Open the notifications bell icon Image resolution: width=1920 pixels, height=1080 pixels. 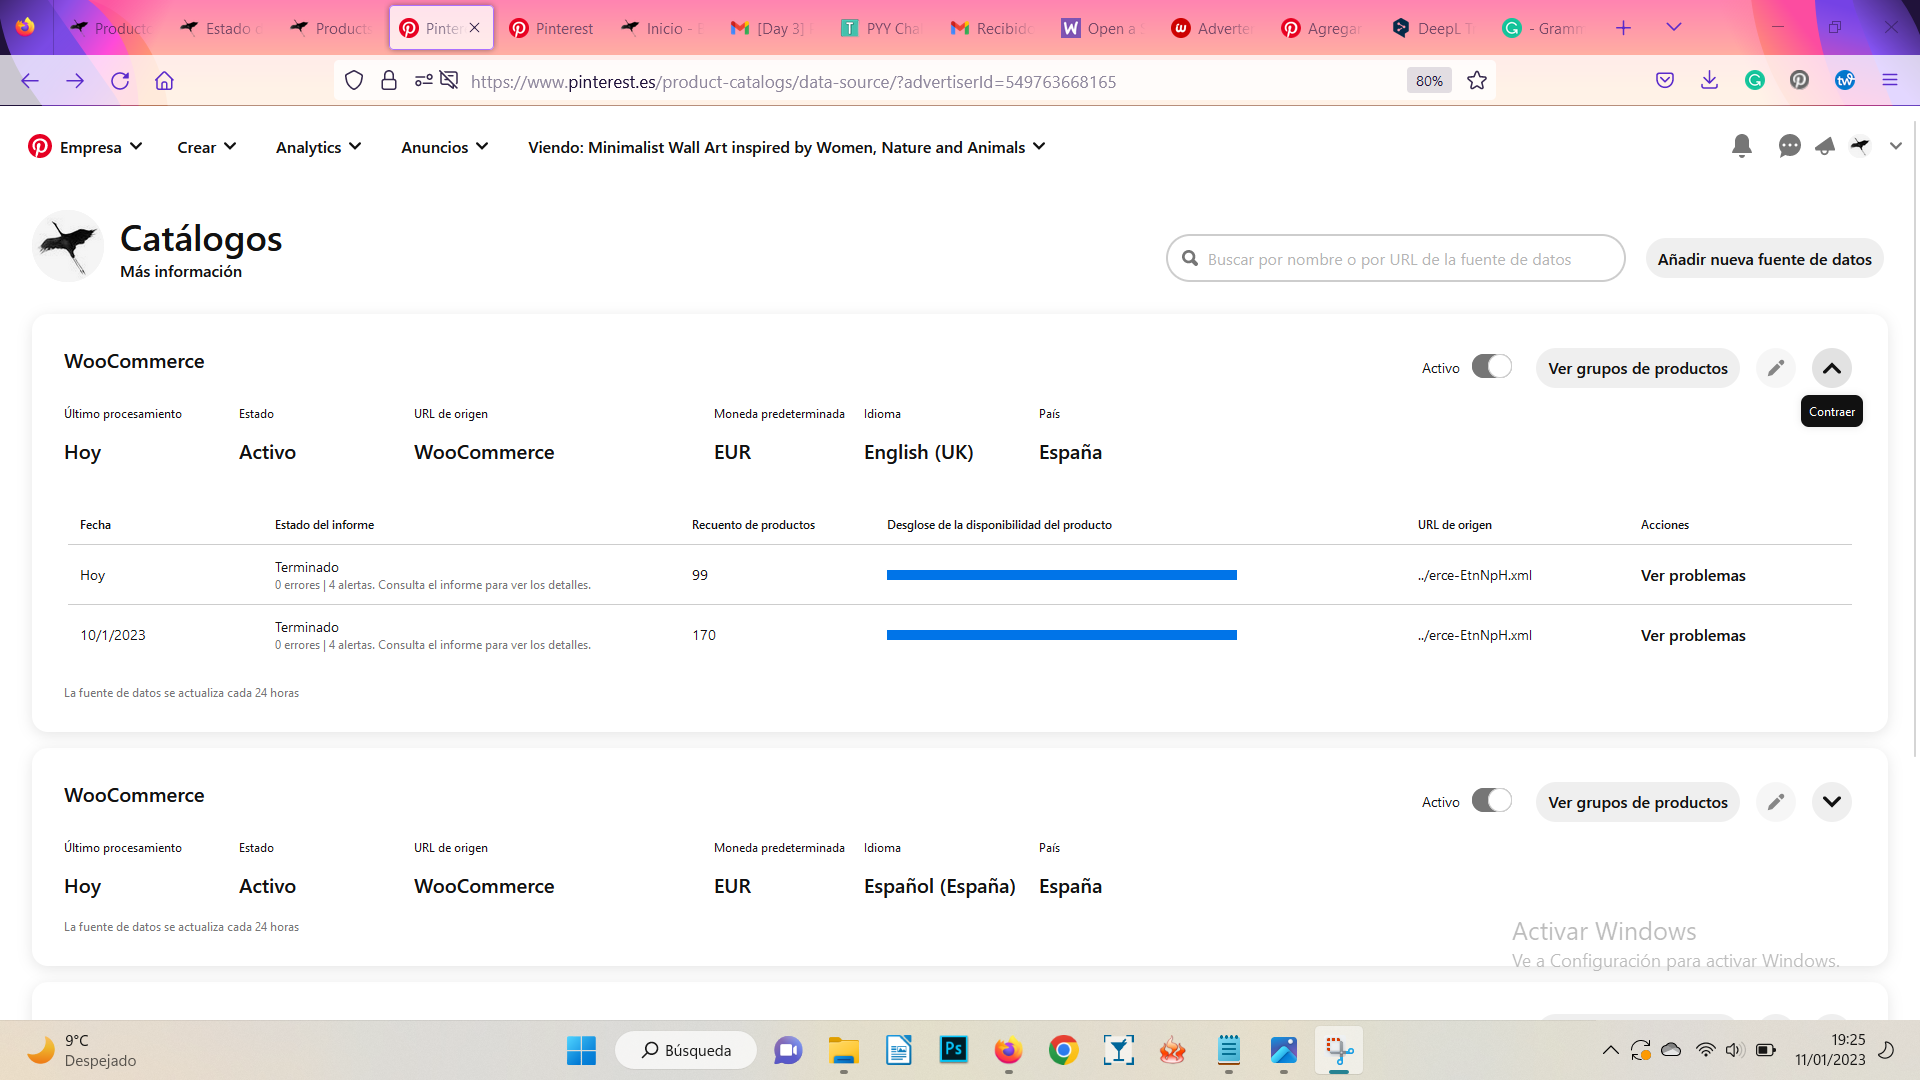tap(1742, 146)
